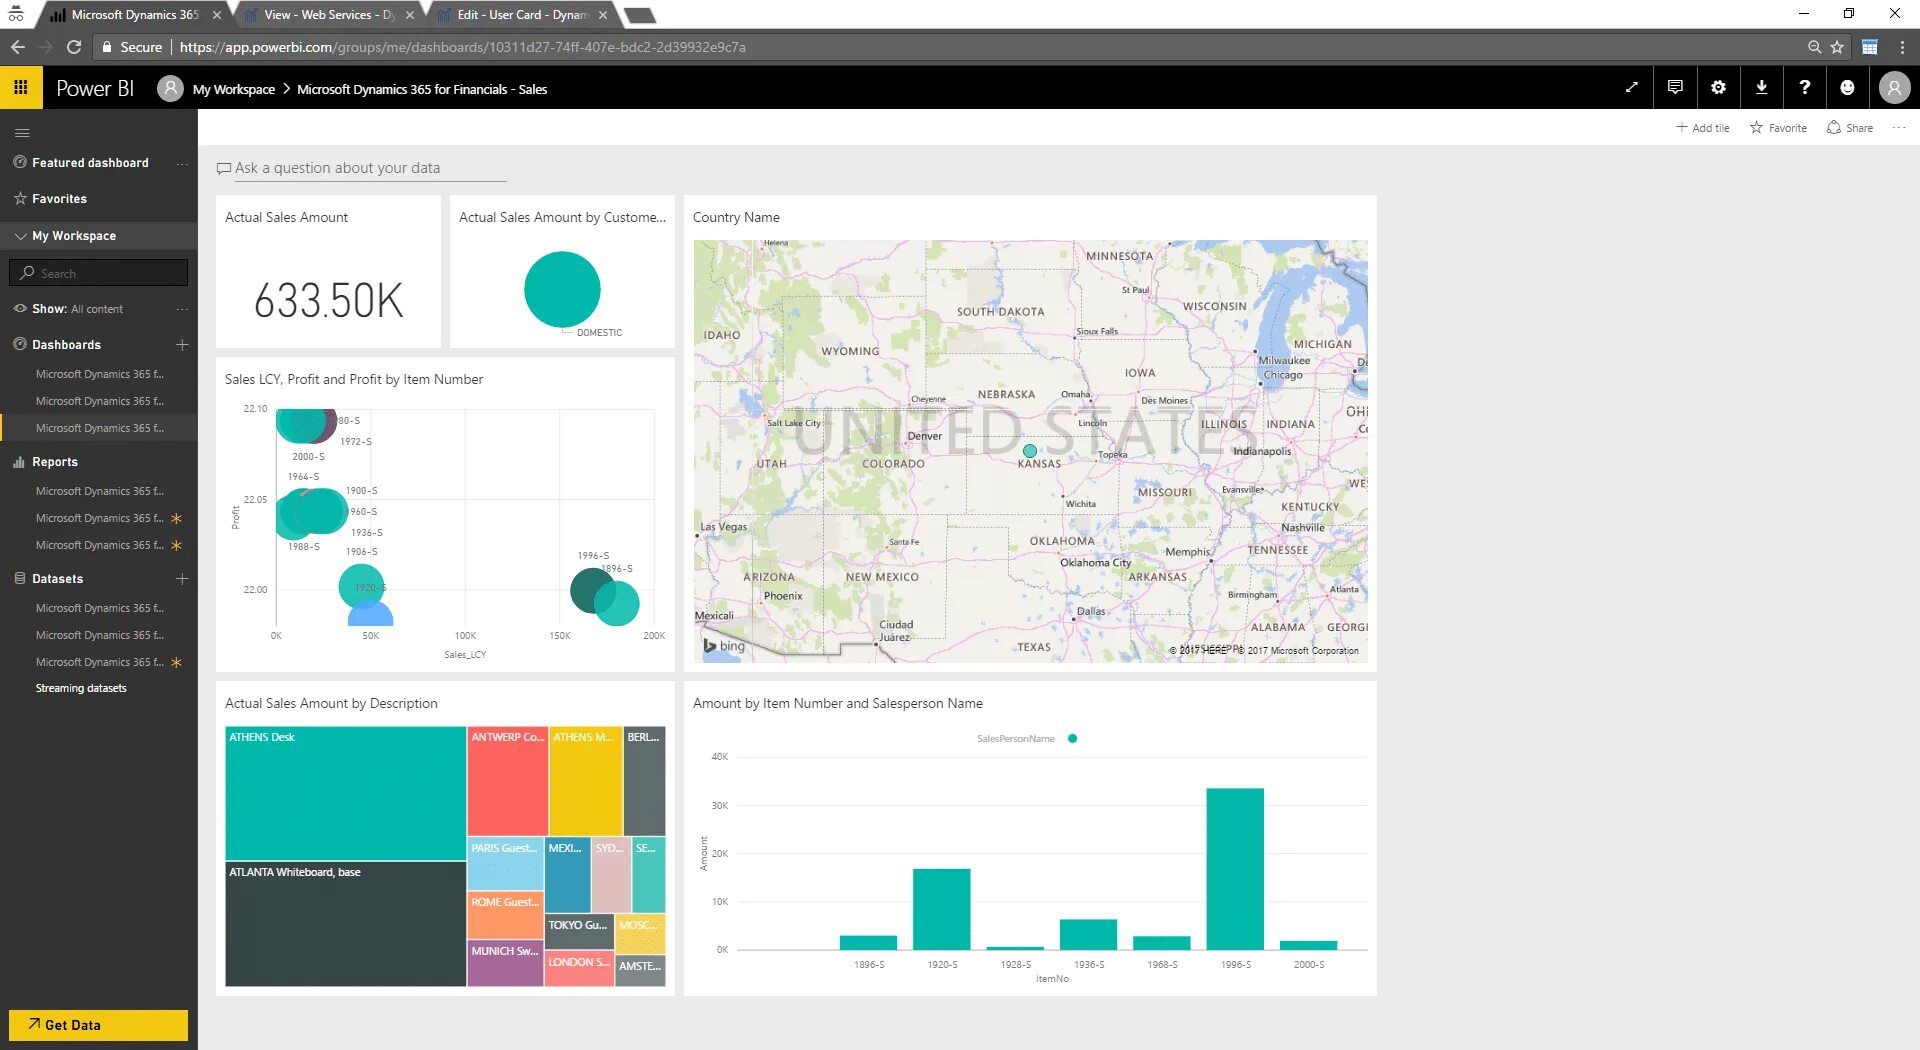The image size is (1920, 1050).
Task: Open last Microsoft Dynamics 365 dataset with star
Action: tap(99, 662)
